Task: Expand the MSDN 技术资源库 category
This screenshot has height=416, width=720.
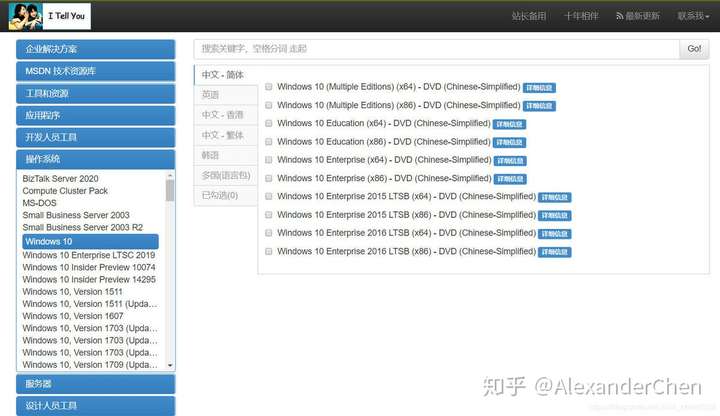Action: pos(96,71)
